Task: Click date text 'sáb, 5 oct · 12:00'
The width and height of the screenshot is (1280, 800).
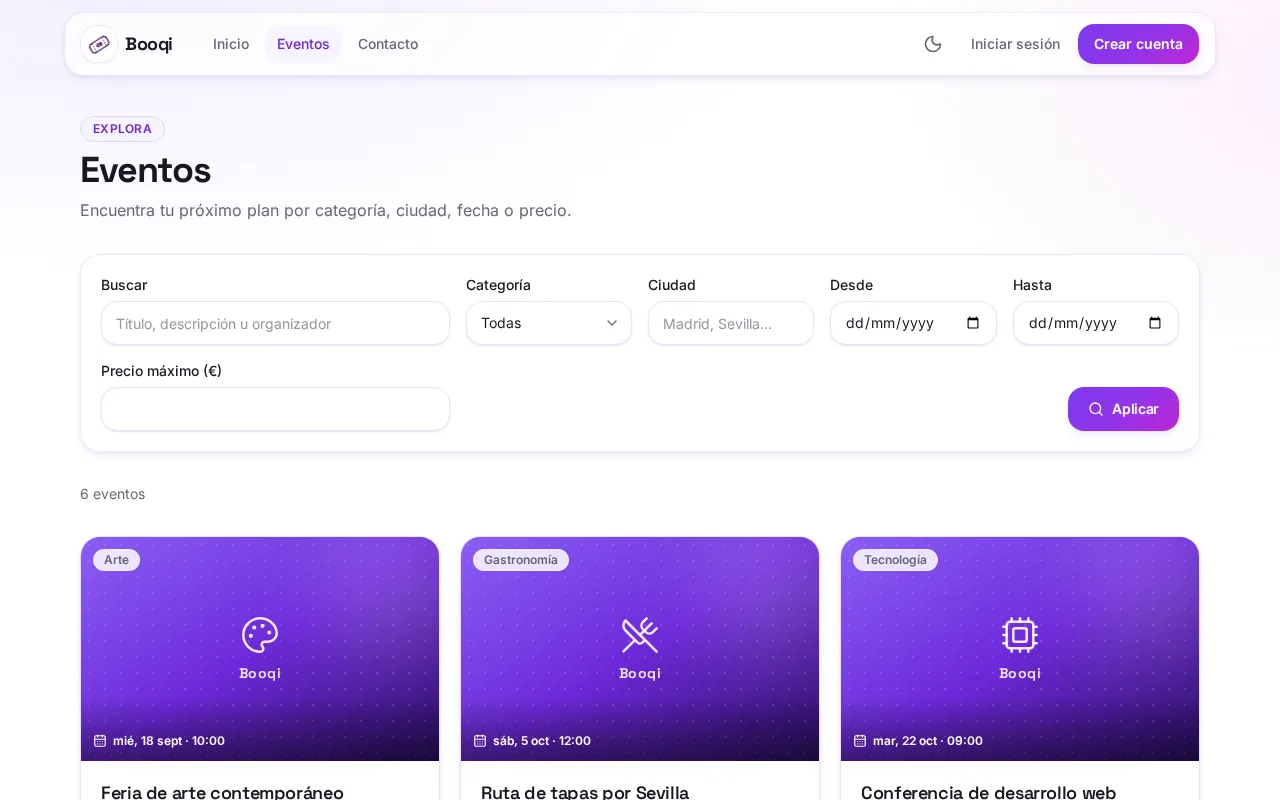Action: coord(542,741)
